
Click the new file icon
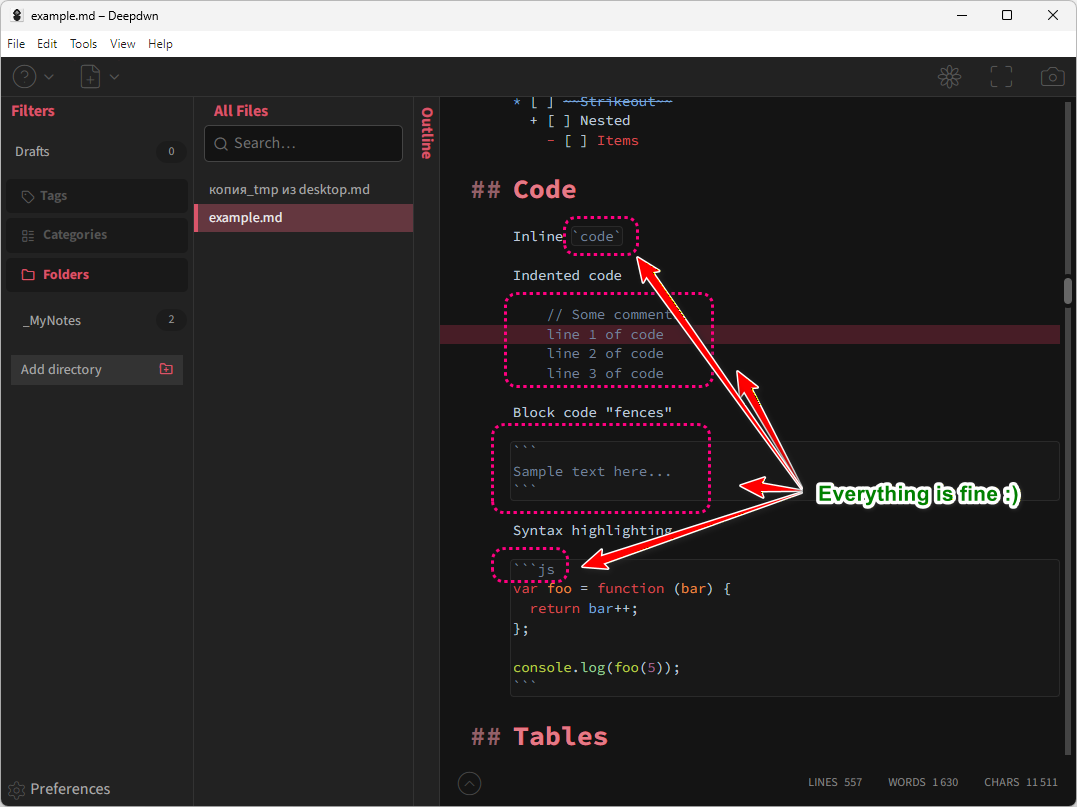[90, 77]
